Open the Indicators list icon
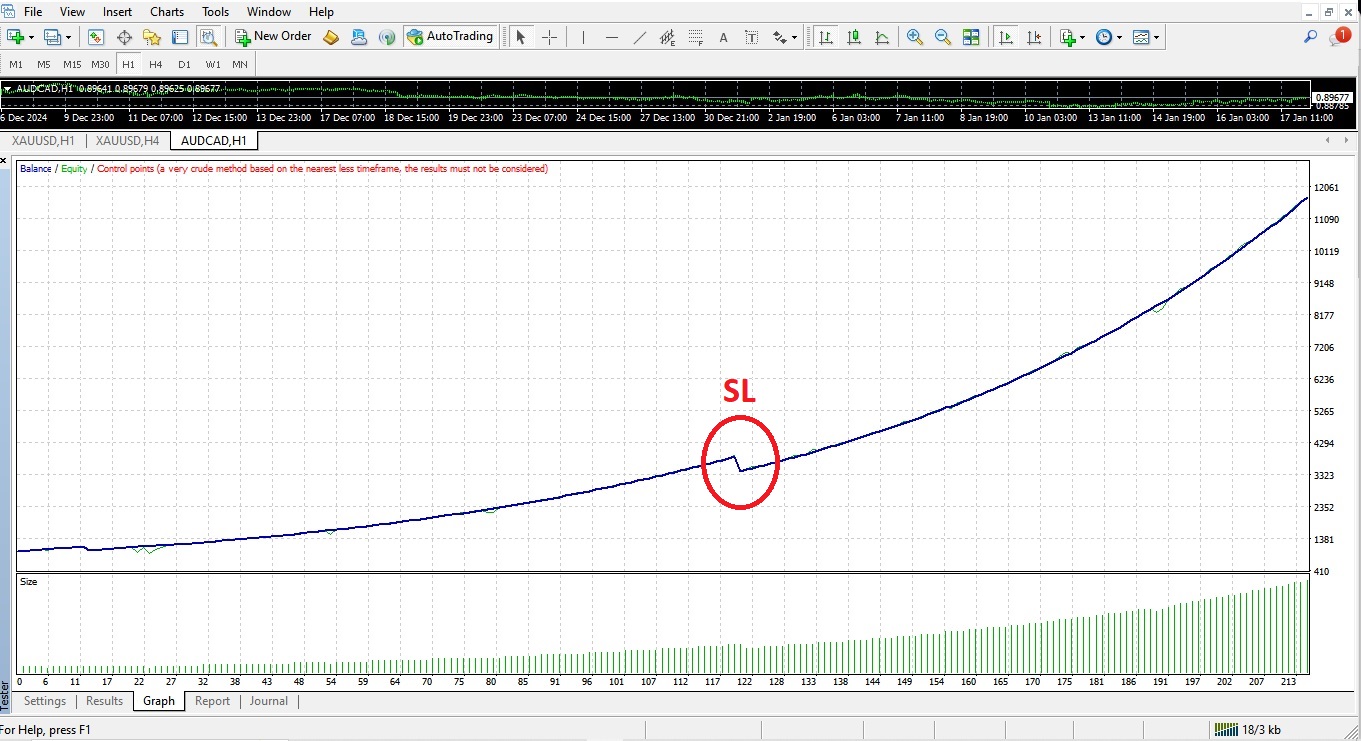Image resolution: width=1361 pixels, height=741 pixels. (1067, 37)
